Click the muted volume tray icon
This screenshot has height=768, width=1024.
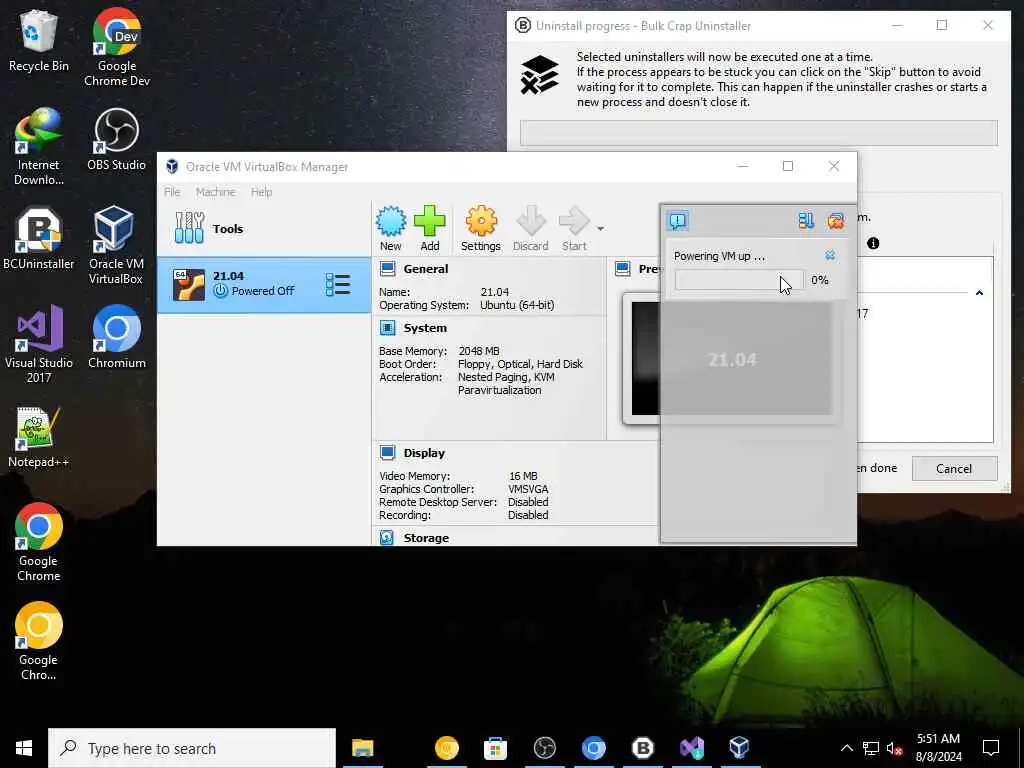click(895, 749)
